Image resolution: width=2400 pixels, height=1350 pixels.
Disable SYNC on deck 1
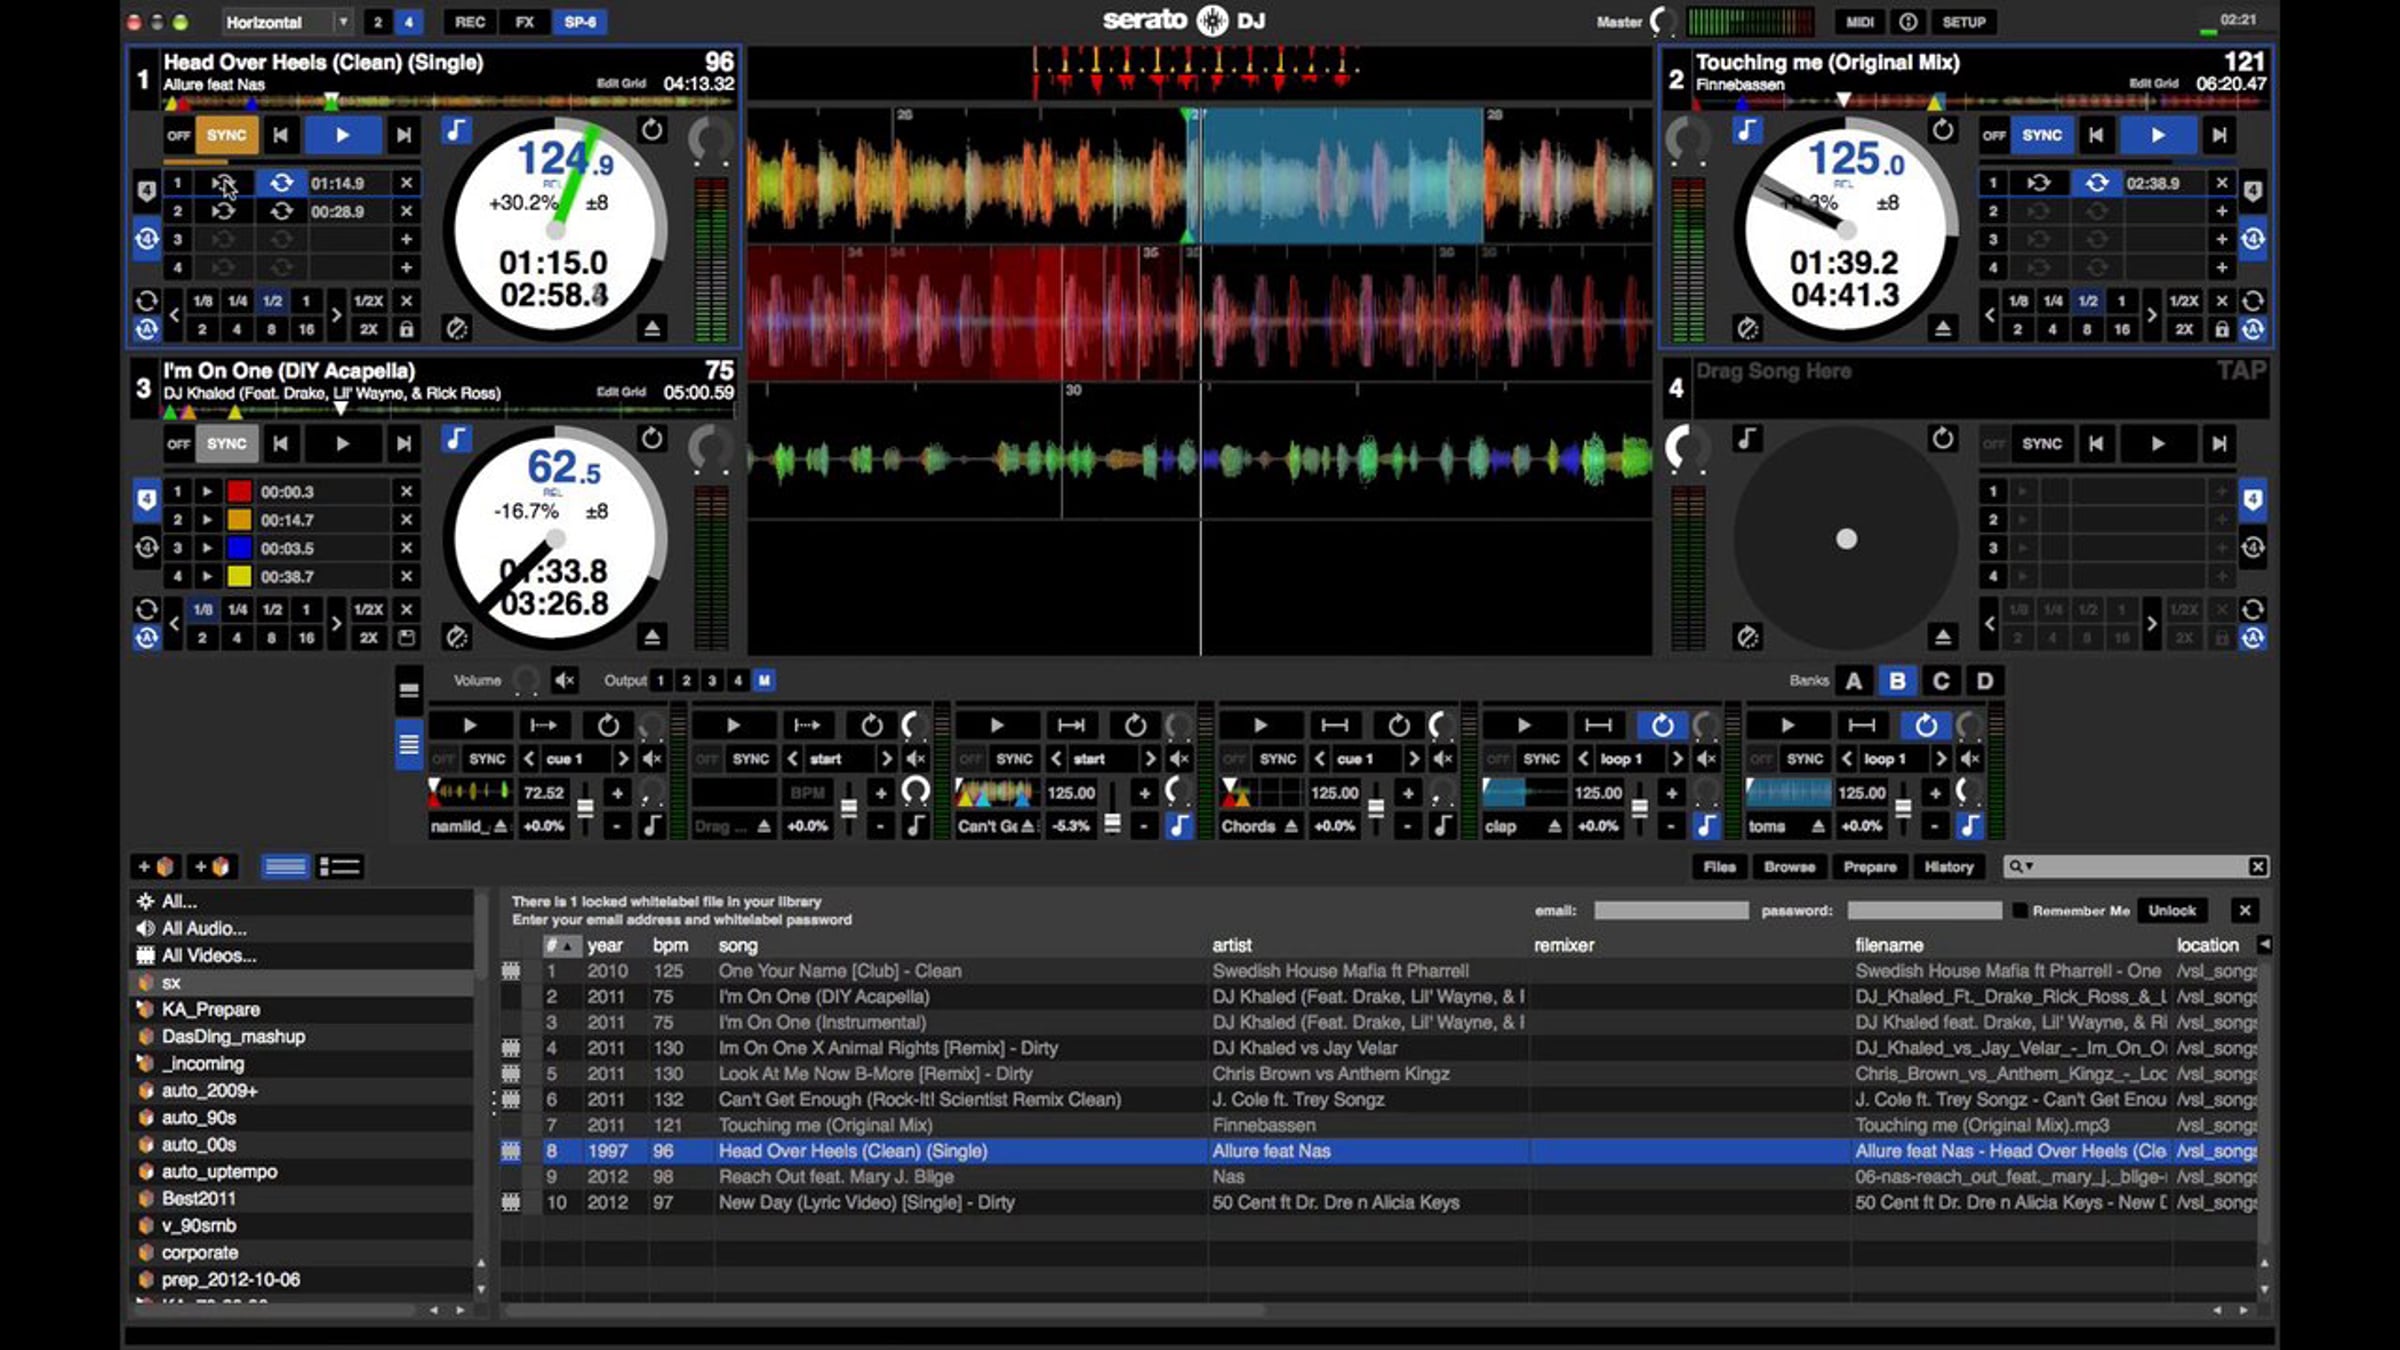(226, 135)
